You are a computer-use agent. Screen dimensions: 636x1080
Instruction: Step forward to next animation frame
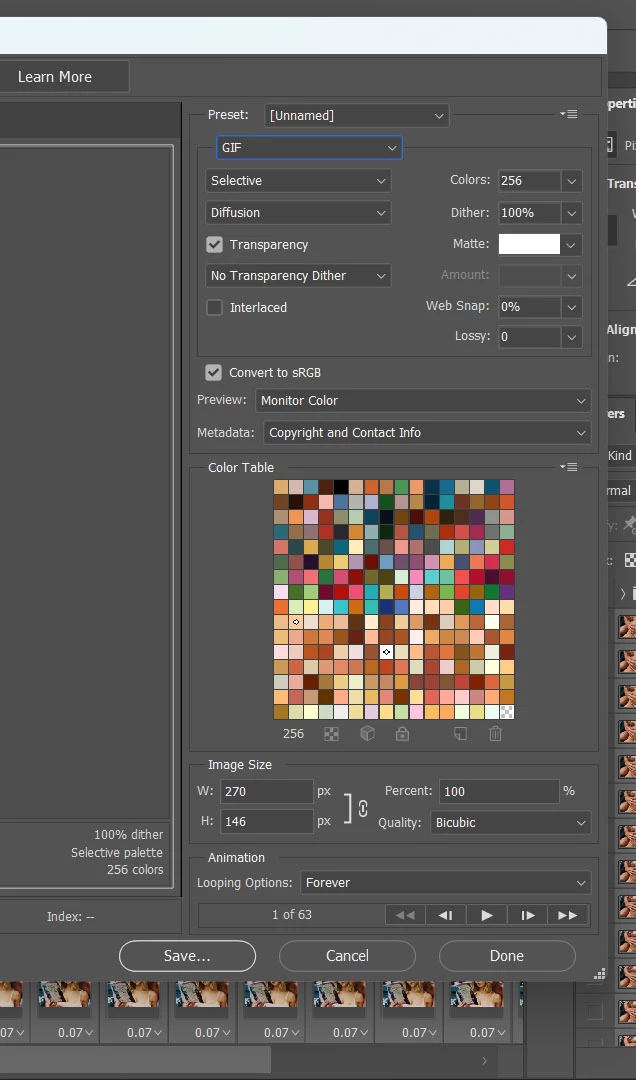(x=527, y=915)
